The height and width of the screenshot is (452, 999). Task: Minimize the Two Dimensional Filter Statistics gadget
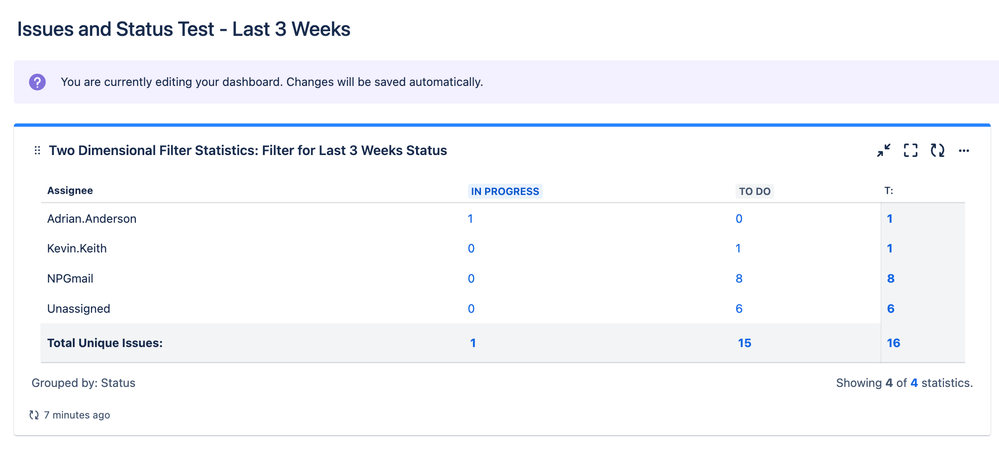click(884, 151)
